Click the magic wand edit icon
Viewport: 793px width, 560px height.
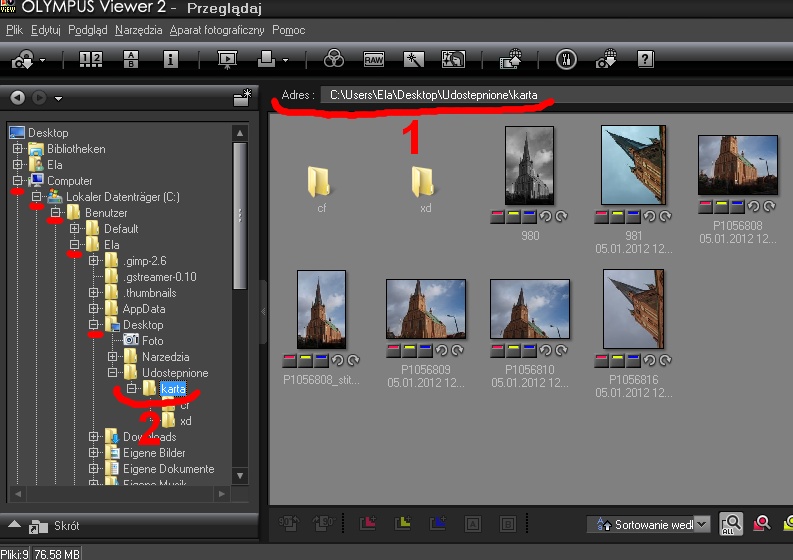pos(413,60)
